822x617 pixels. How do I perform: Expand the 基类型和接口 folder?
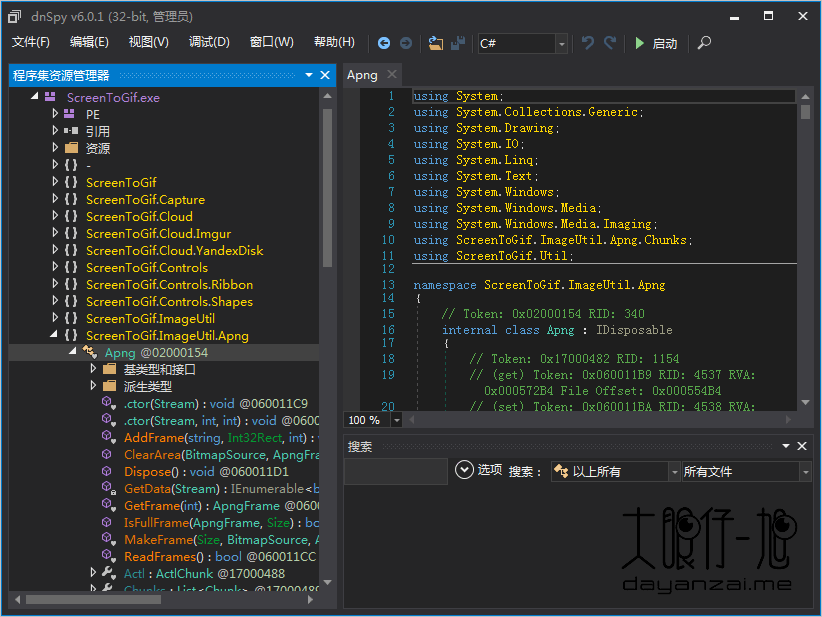click(x=93, y=369)
